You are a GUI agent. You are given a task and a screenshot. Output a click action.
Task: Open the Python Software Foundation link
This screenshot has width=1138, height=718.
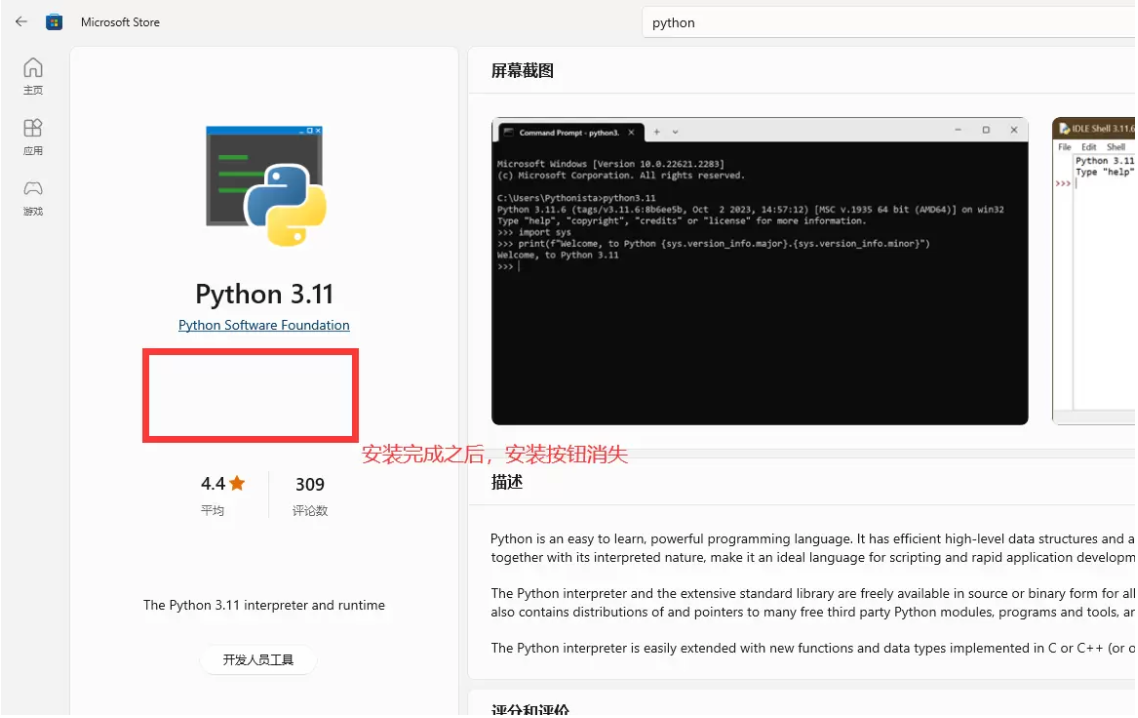(264, 325)
